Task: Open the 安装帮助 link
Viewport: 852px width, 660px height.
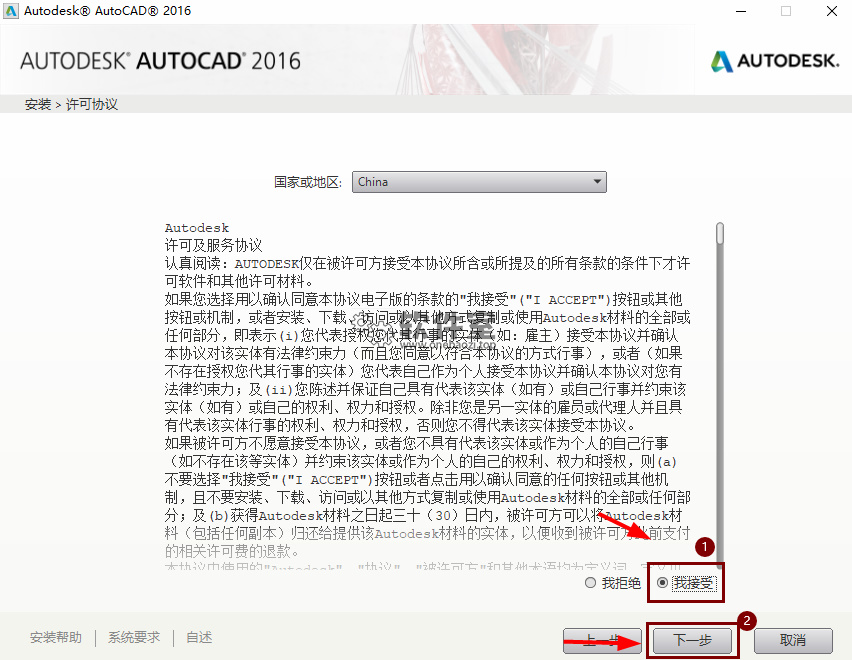Action: [x=56, y=637]
